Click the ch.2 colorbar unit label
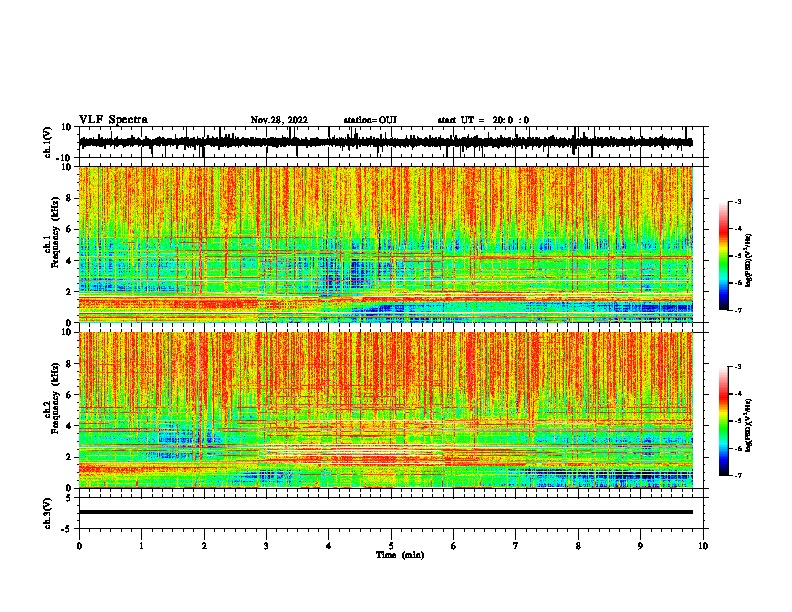792x612 pixels. click(x=749, y=425)
